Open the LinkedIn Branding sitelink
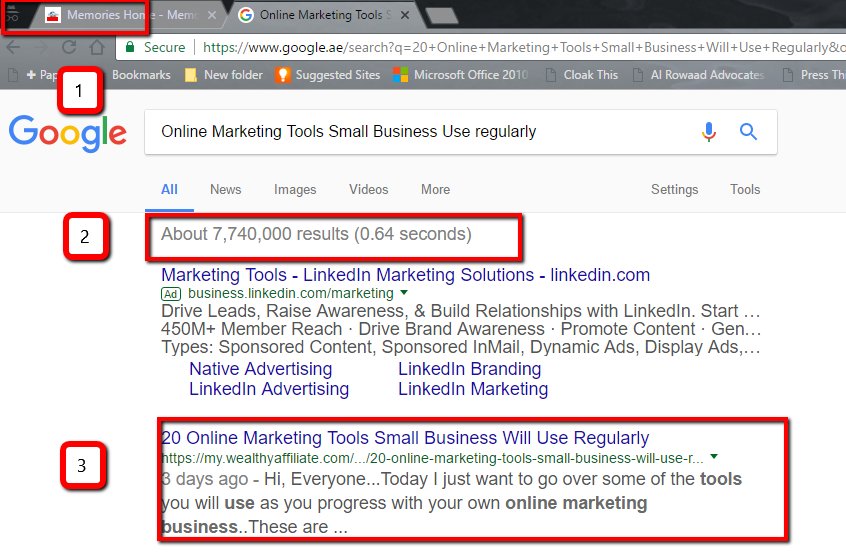This screenshot has width=846, height=552. tap(469, 369)
